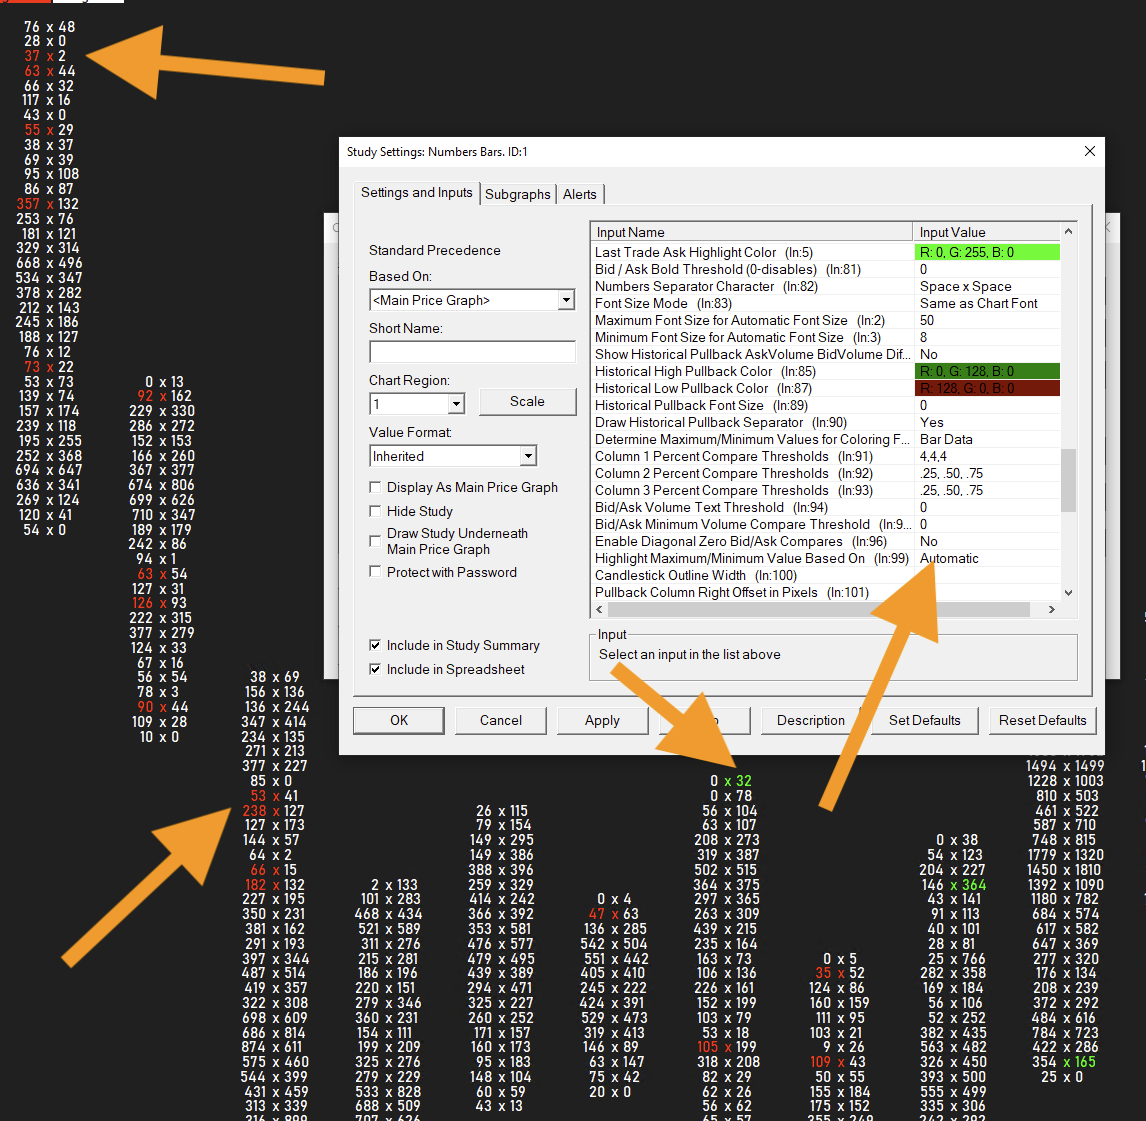Click the '37 x 2' chart value
This screenshot has width=1146, height=1121.
[45, 56]
